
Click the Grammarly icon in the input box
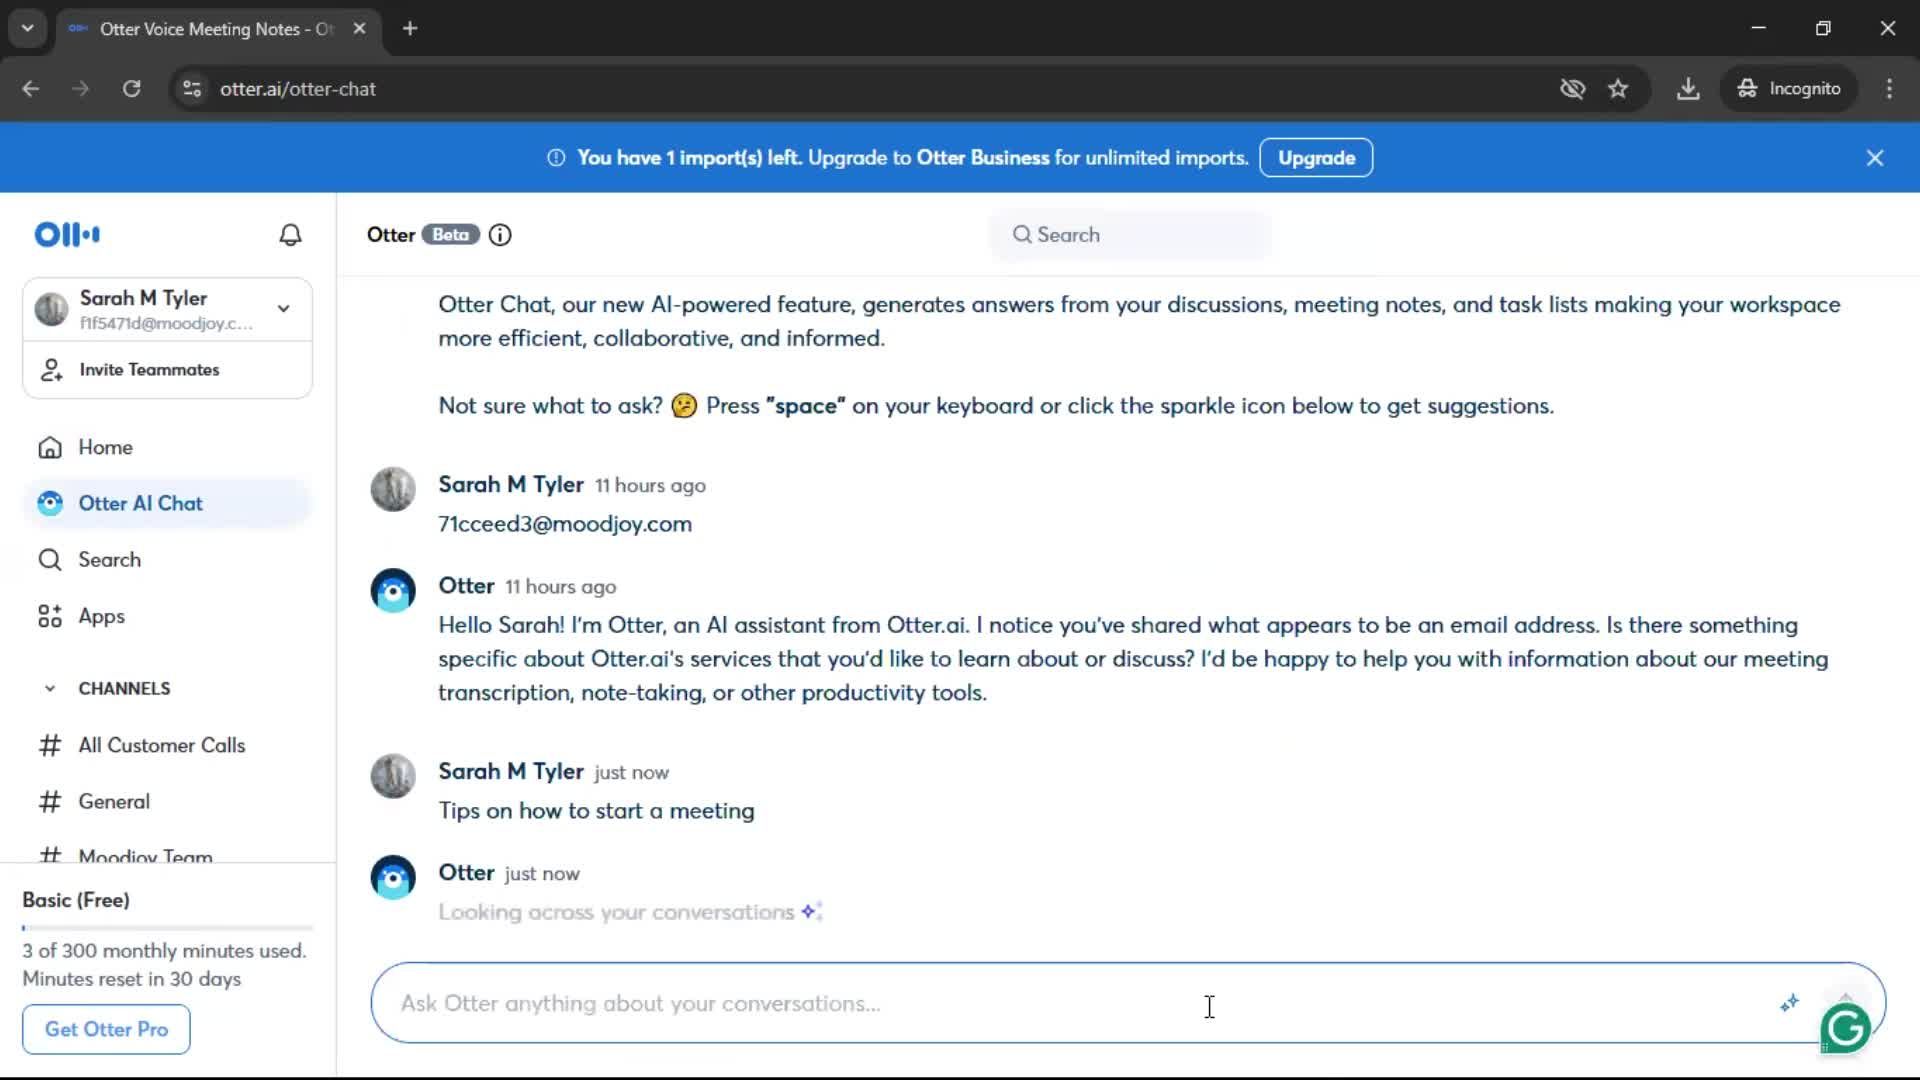click(1846, 1027)
